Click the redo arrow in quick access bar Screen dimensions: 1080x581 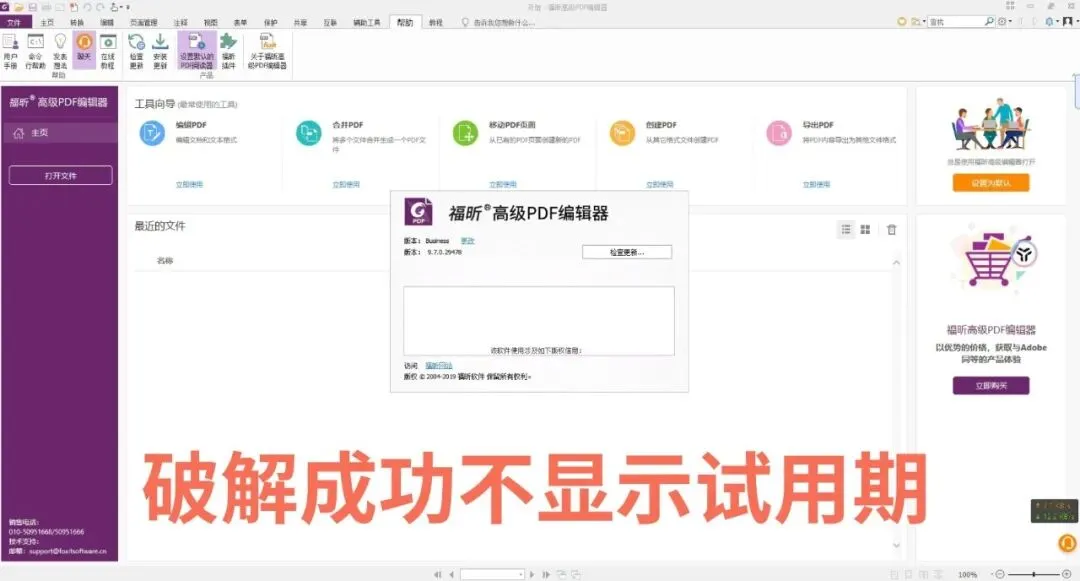click(101, 7)
